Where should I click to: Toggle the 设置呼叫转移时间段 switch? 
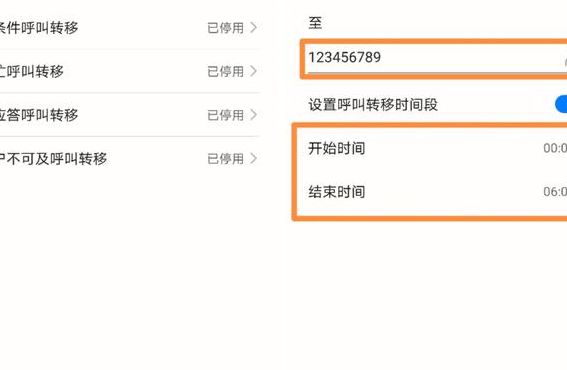pos(561,105)
